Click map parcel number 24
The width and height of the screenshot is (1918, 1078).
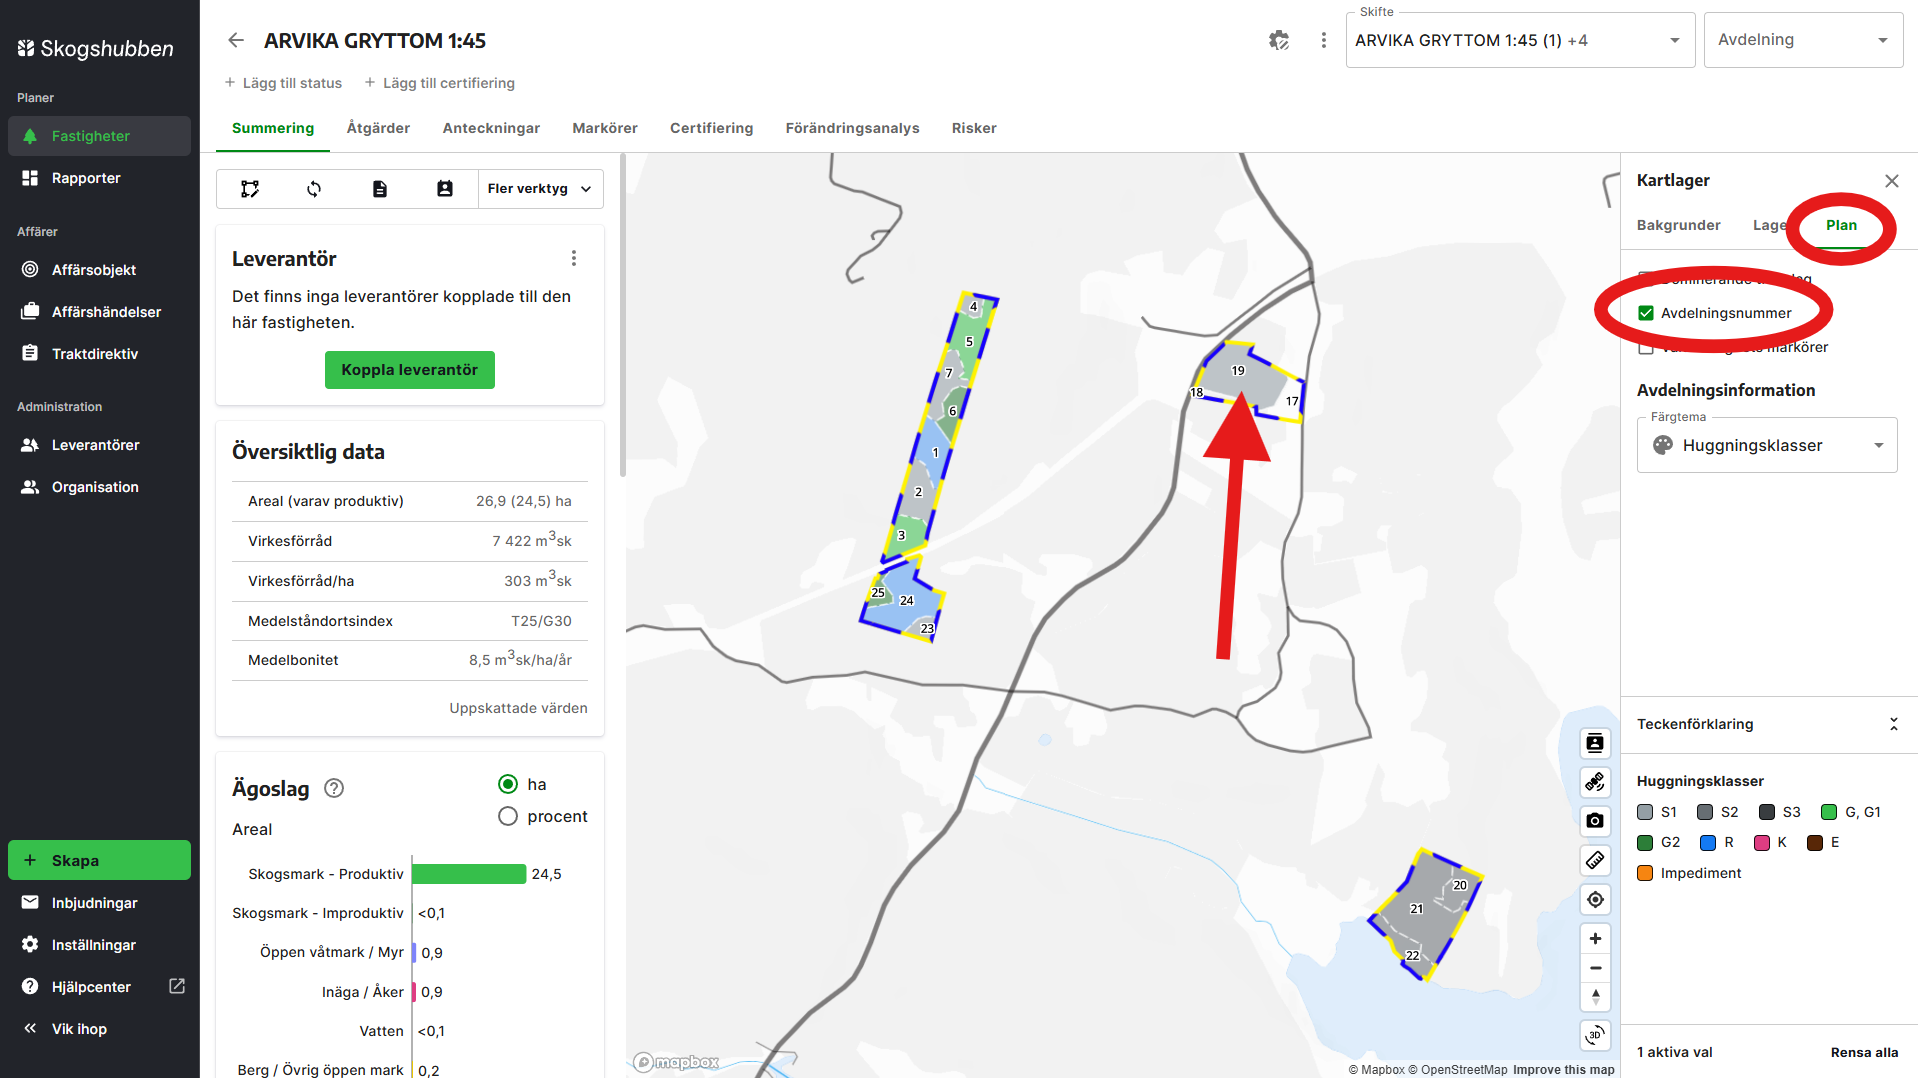tap(907, 601)
